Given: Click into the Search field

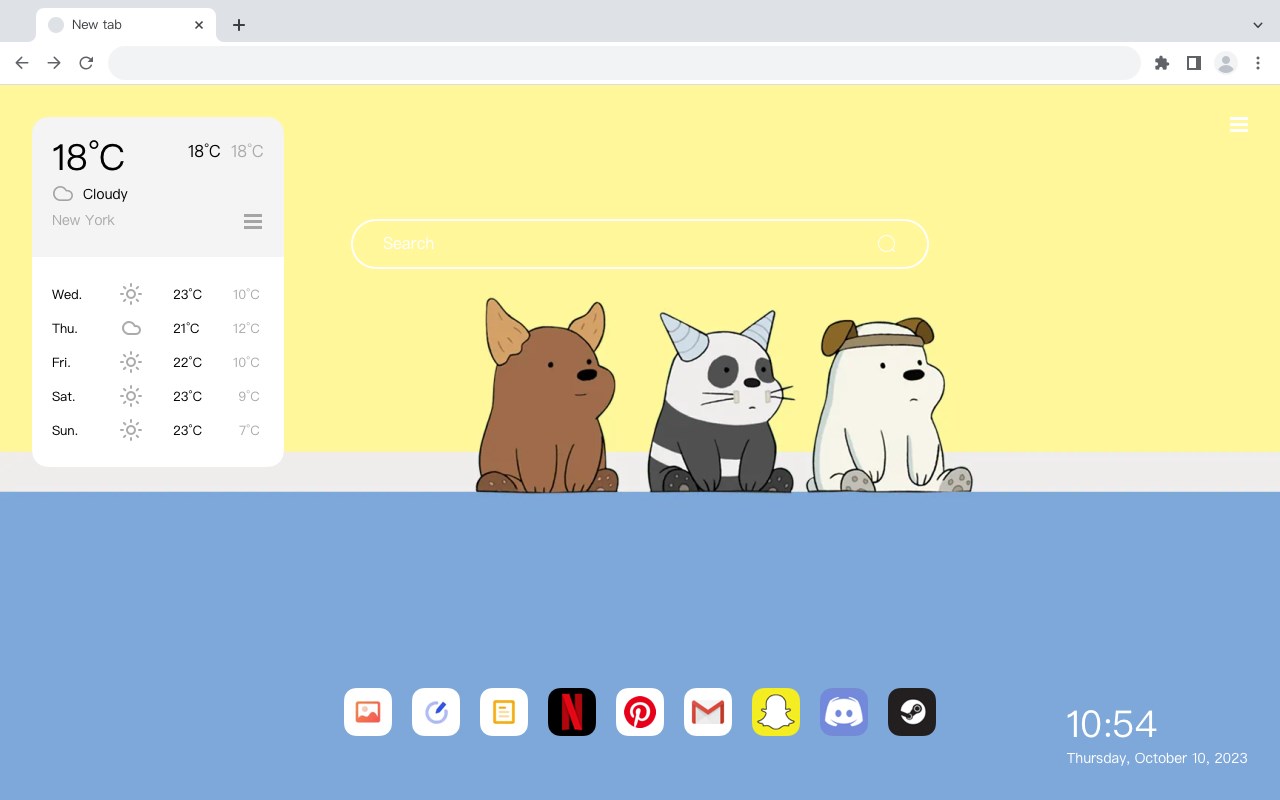Looking at the screenshot, I should pos(640,244).
